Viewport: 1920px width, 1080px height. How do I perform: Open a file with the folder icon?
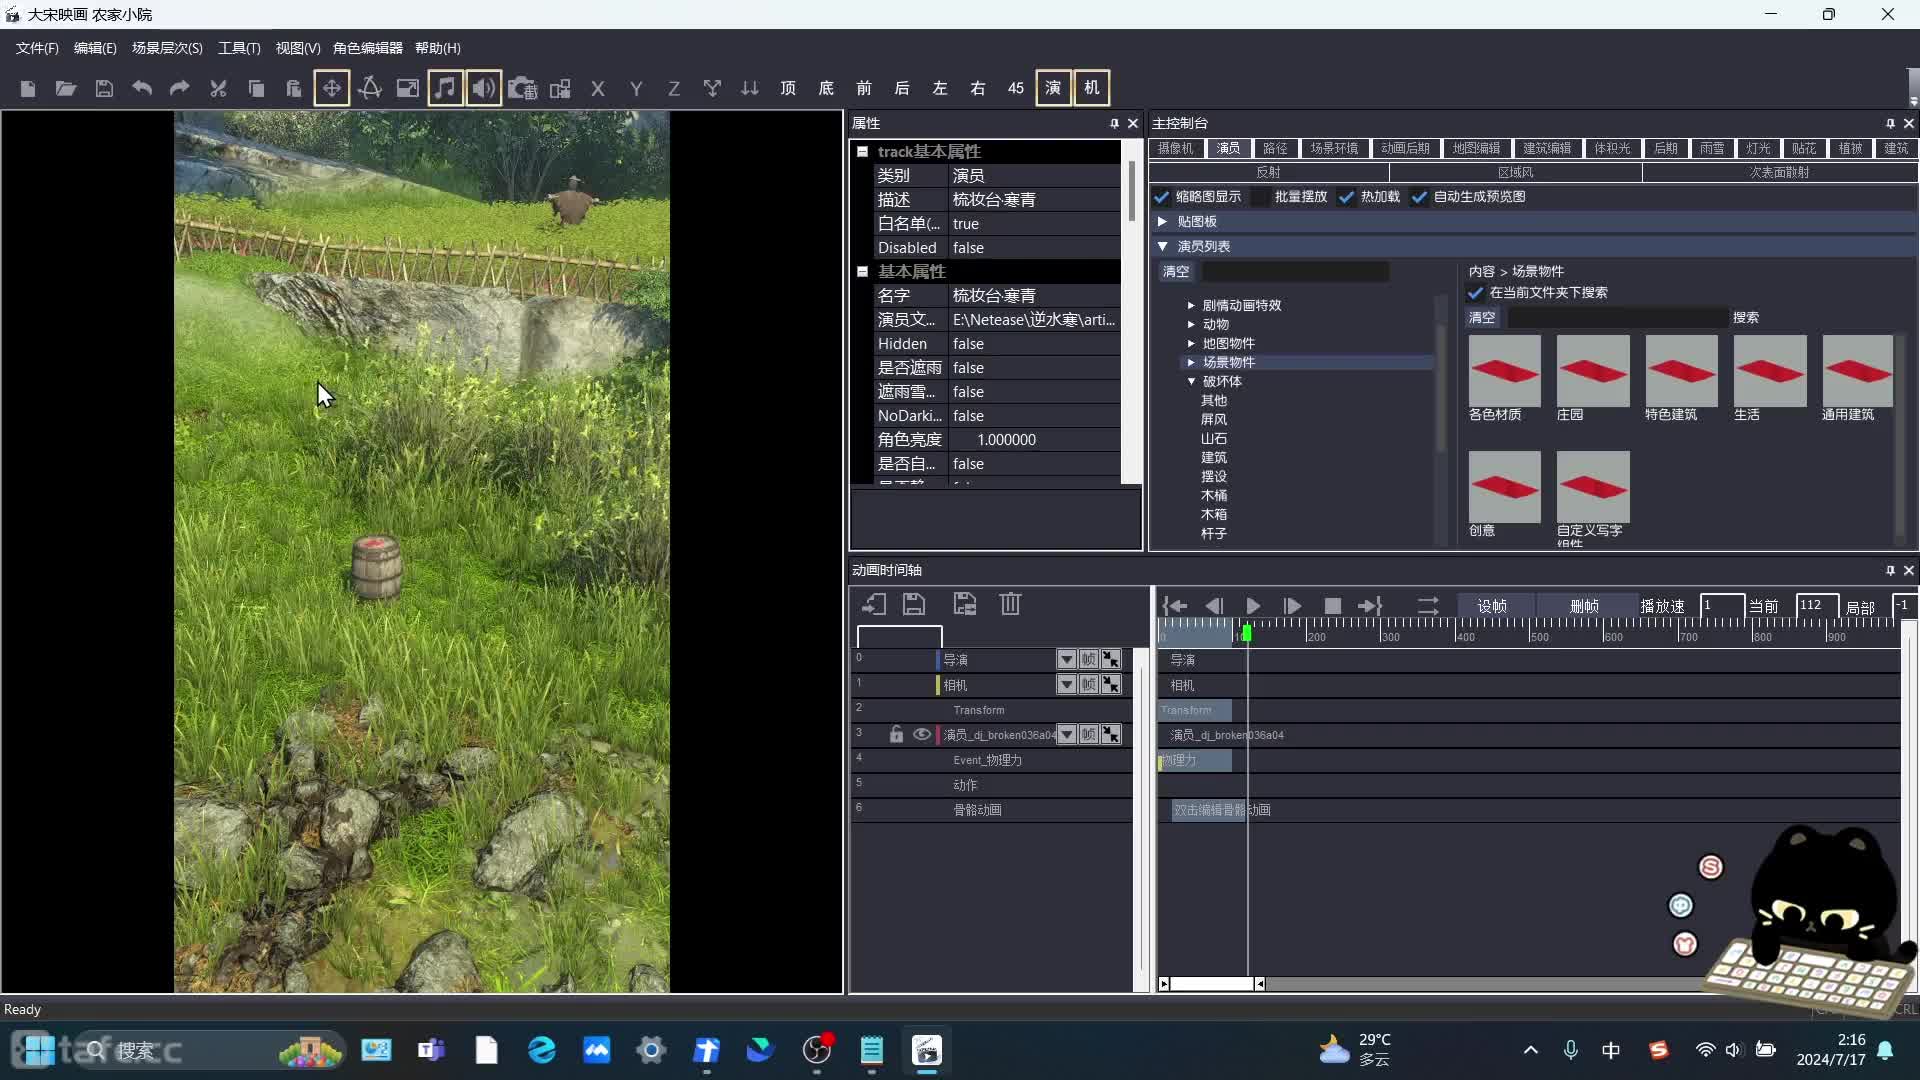(x=66, y=88)
